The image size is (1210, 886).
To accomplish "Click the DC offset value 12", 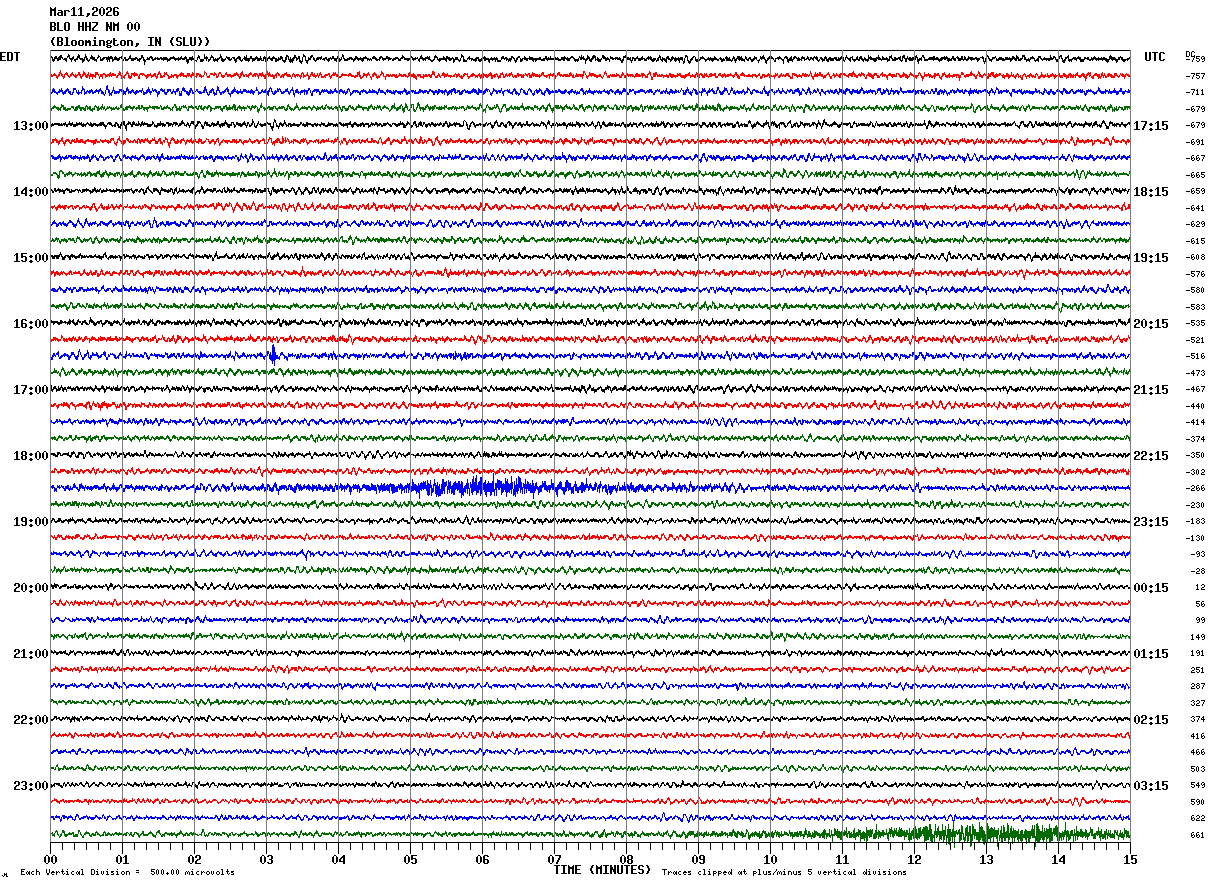I will pos(1200,587).
